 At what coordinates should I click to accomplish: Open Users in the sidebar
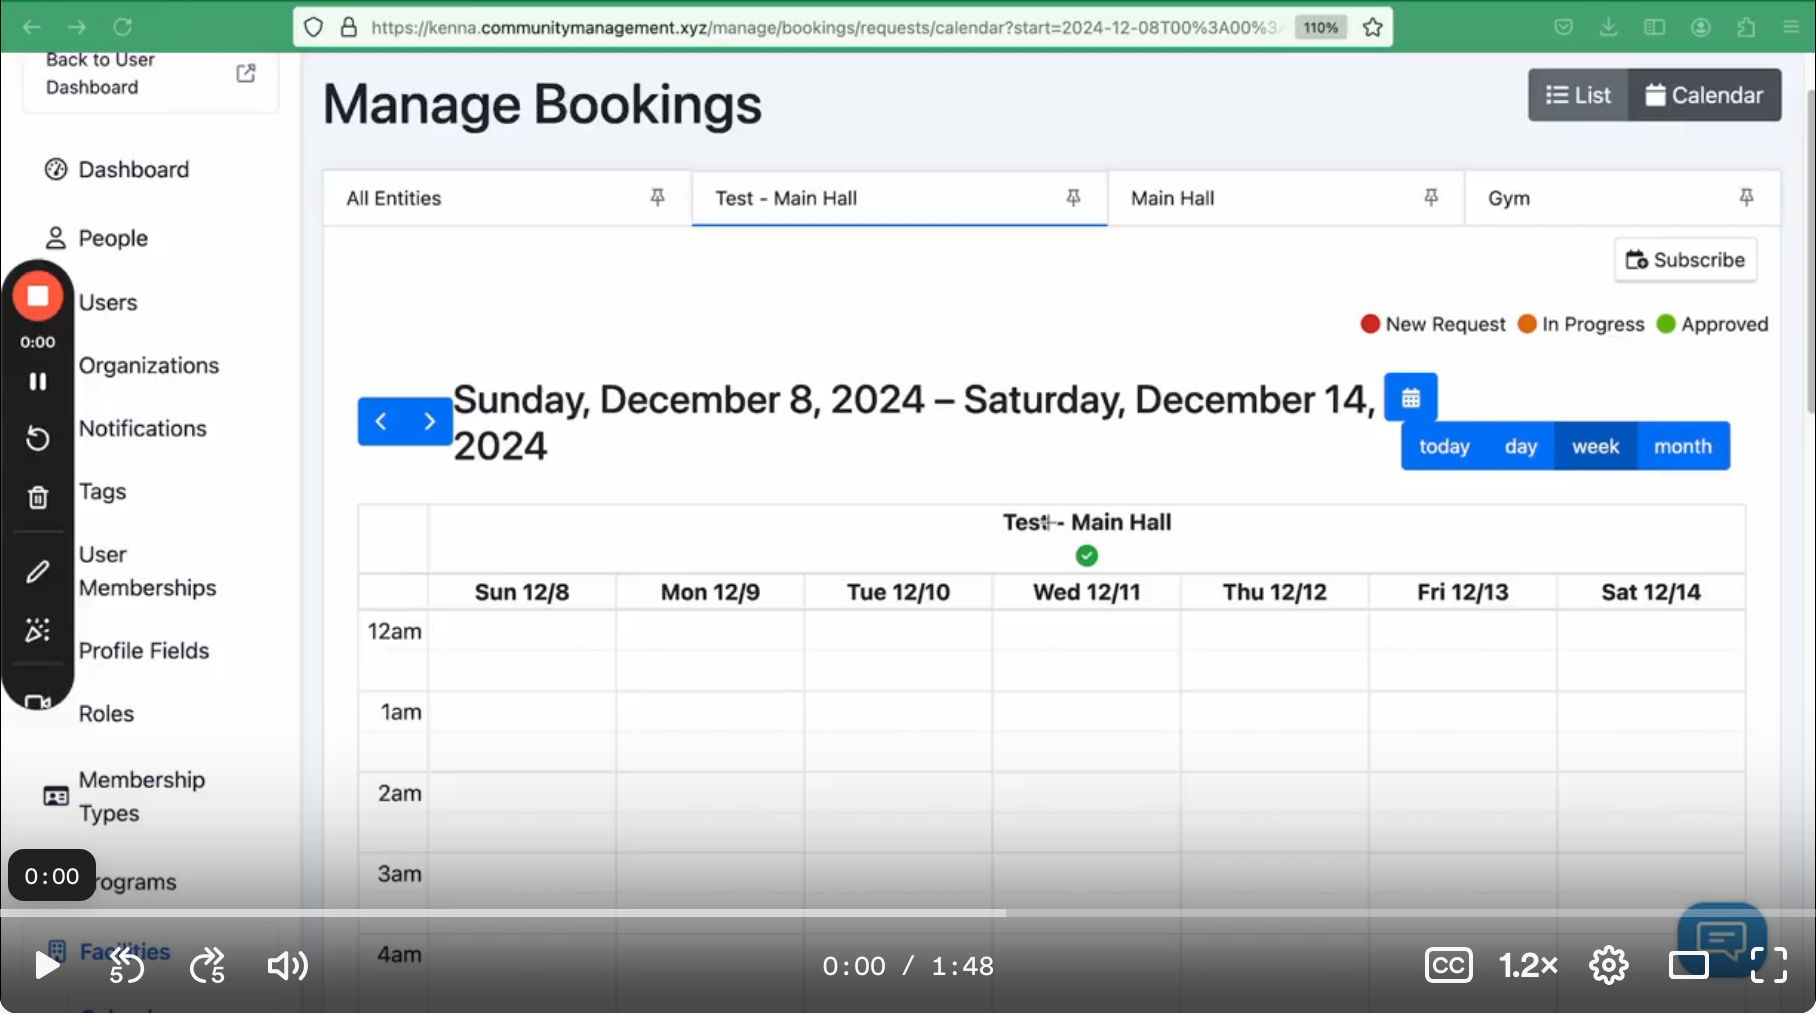coord(108,302)
